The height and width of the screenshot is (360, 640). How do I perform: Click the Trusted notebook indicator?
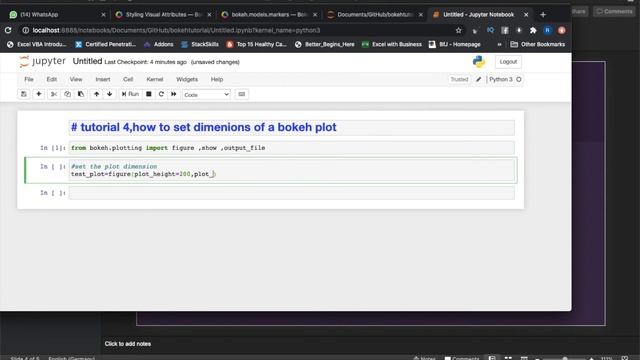[x=459, y=79]
